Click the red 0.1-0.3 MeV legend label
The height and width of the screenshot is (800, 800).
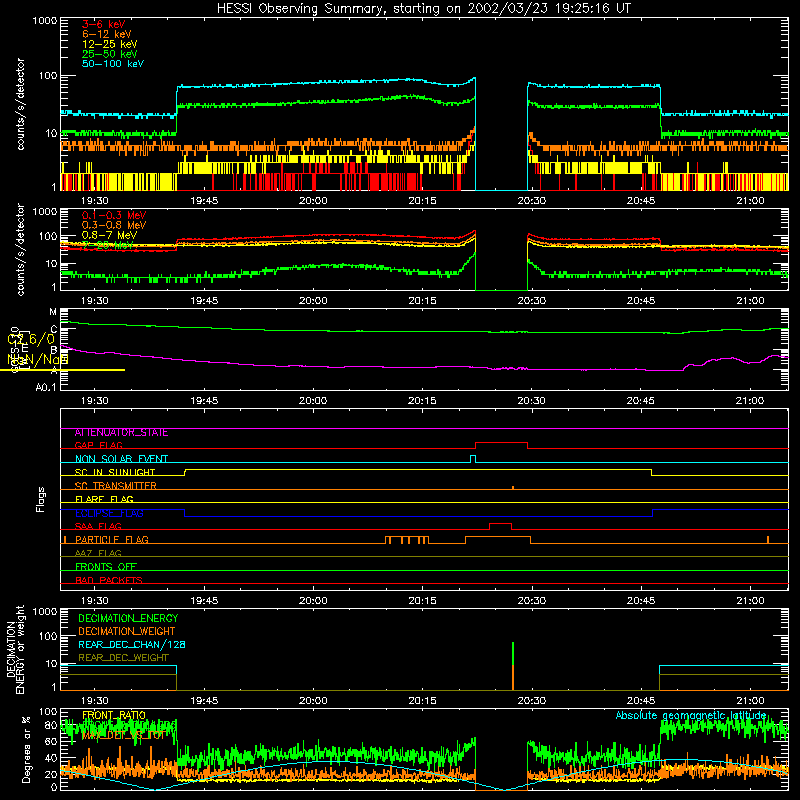114,215
